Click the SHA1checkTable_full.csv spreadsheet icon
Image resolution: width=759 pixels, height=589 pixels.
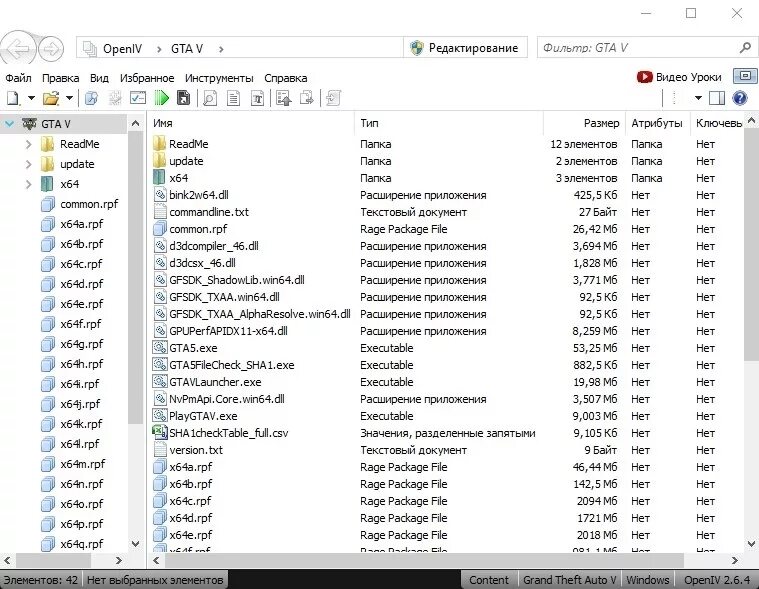point(160,432)
